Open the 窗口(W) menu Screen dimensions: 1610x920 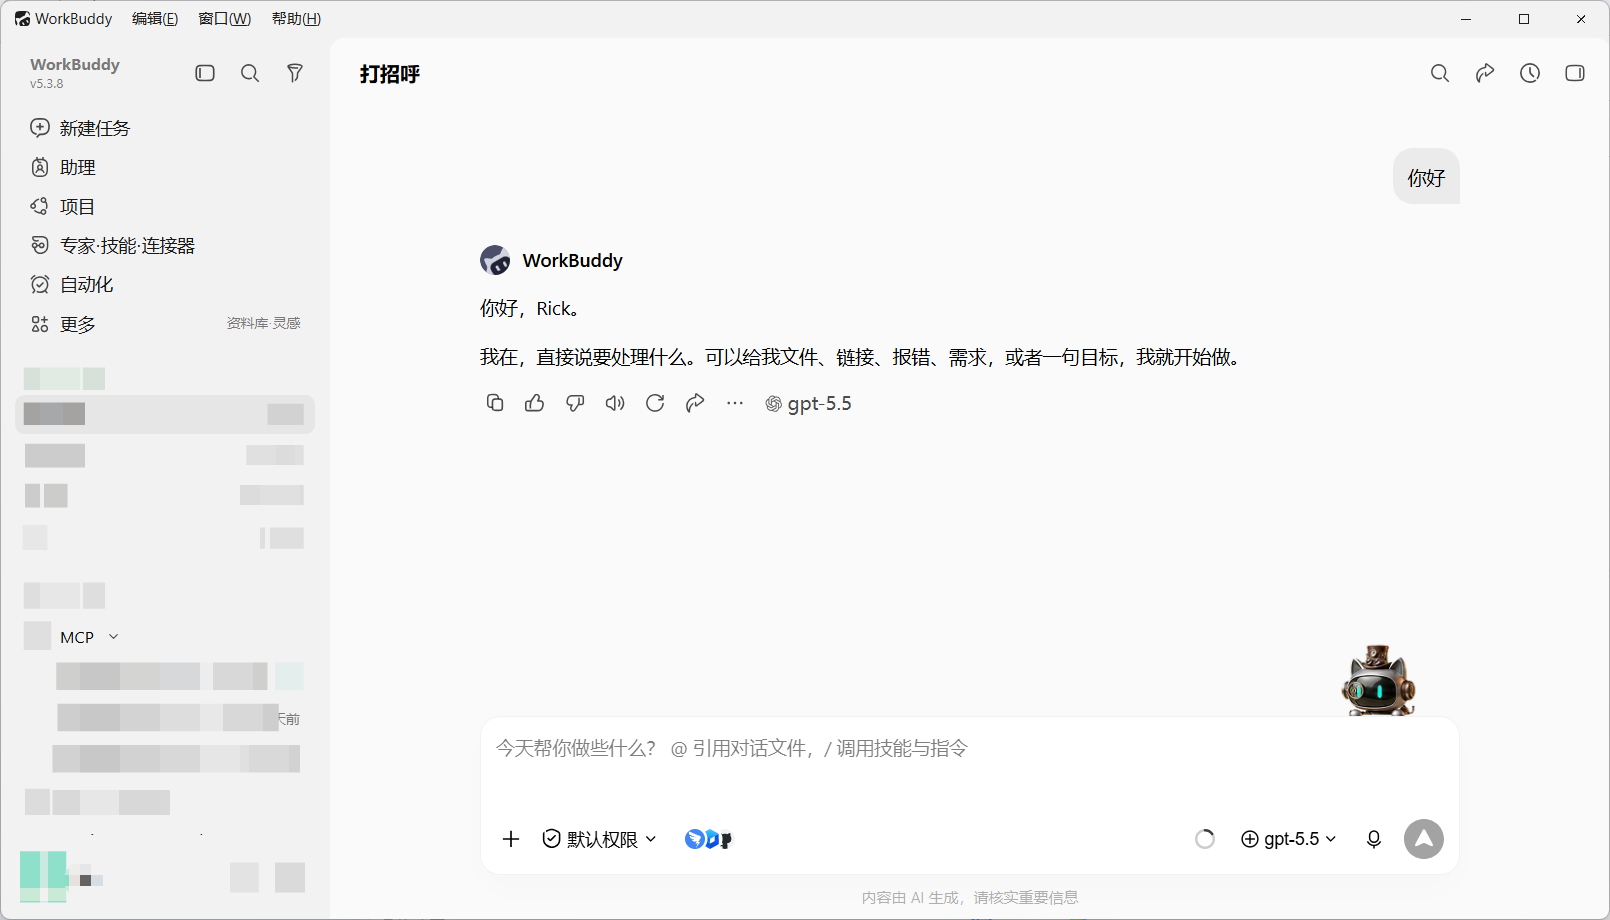coord(225,19)
